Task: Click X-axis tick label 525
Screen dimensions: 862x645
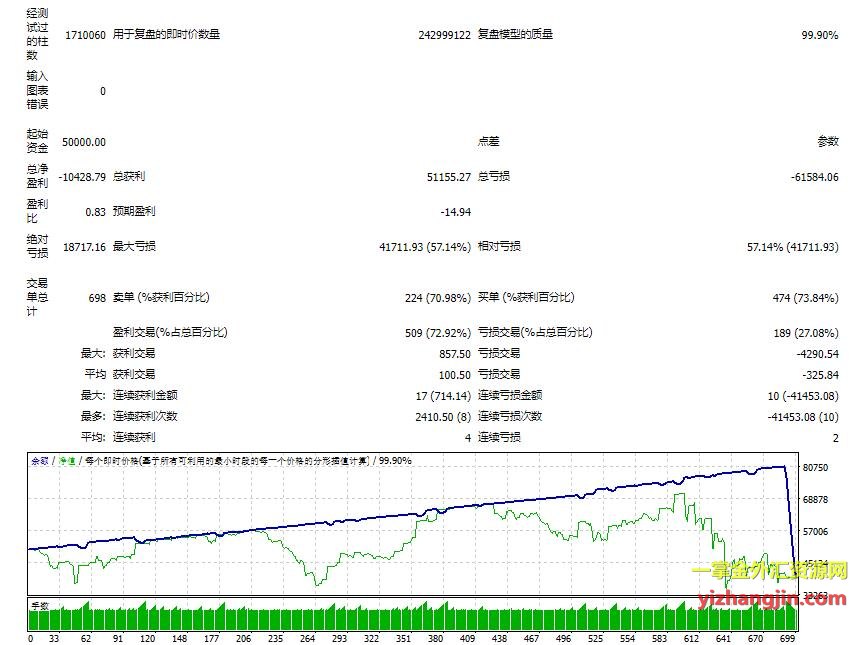Action: click(x=595, y=638)
